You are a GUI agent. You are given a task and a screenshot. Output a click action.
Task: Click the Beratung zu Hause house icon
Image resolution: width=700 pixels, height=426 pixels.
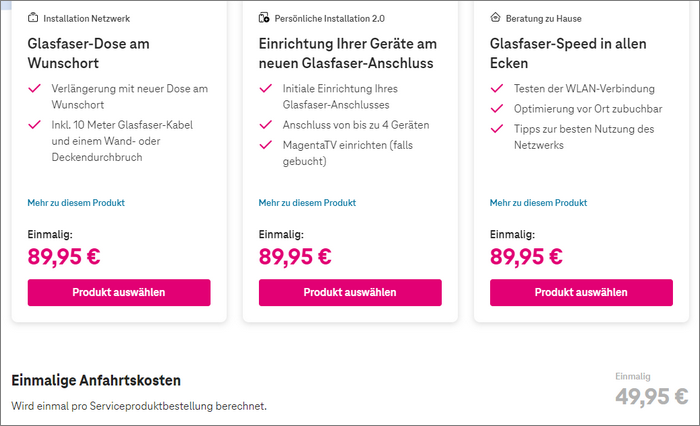[x=495, y=18]
